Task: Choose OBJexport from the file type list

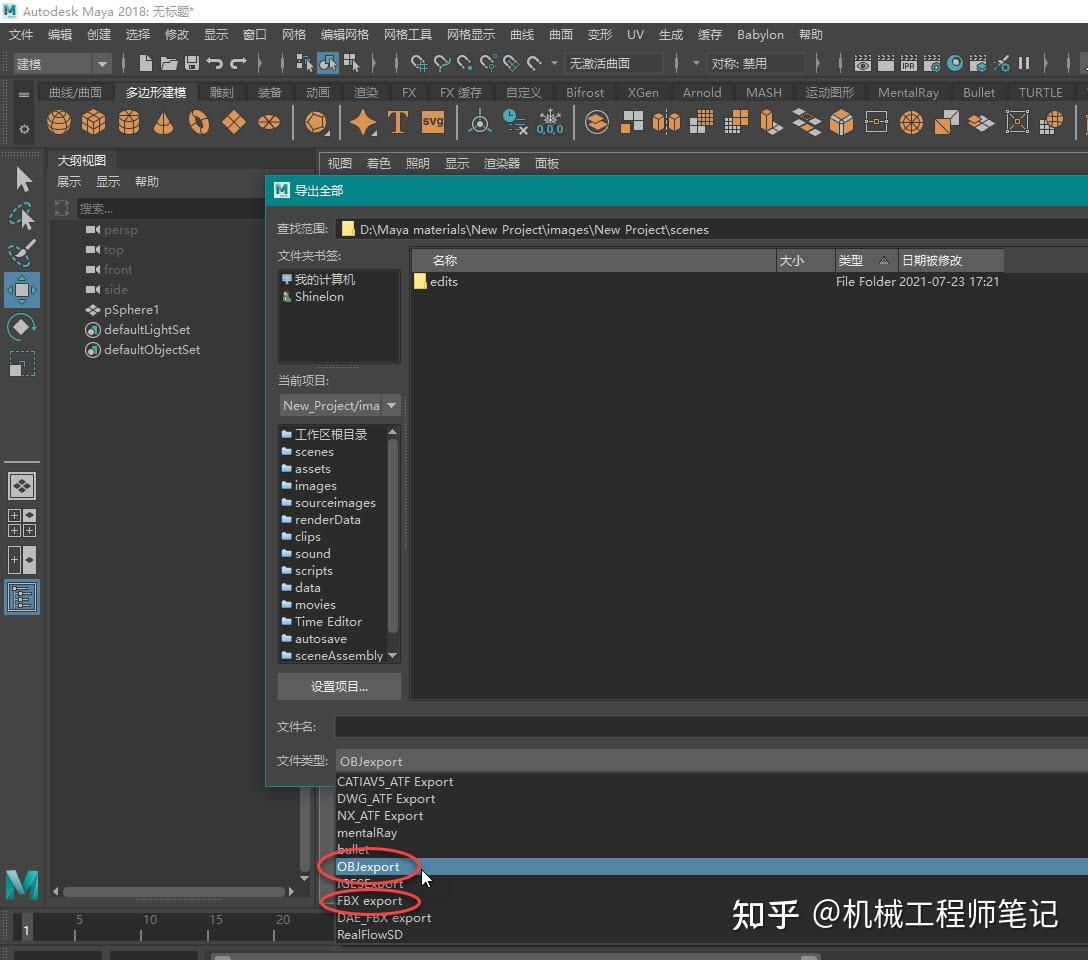Action: click(712, 866)
